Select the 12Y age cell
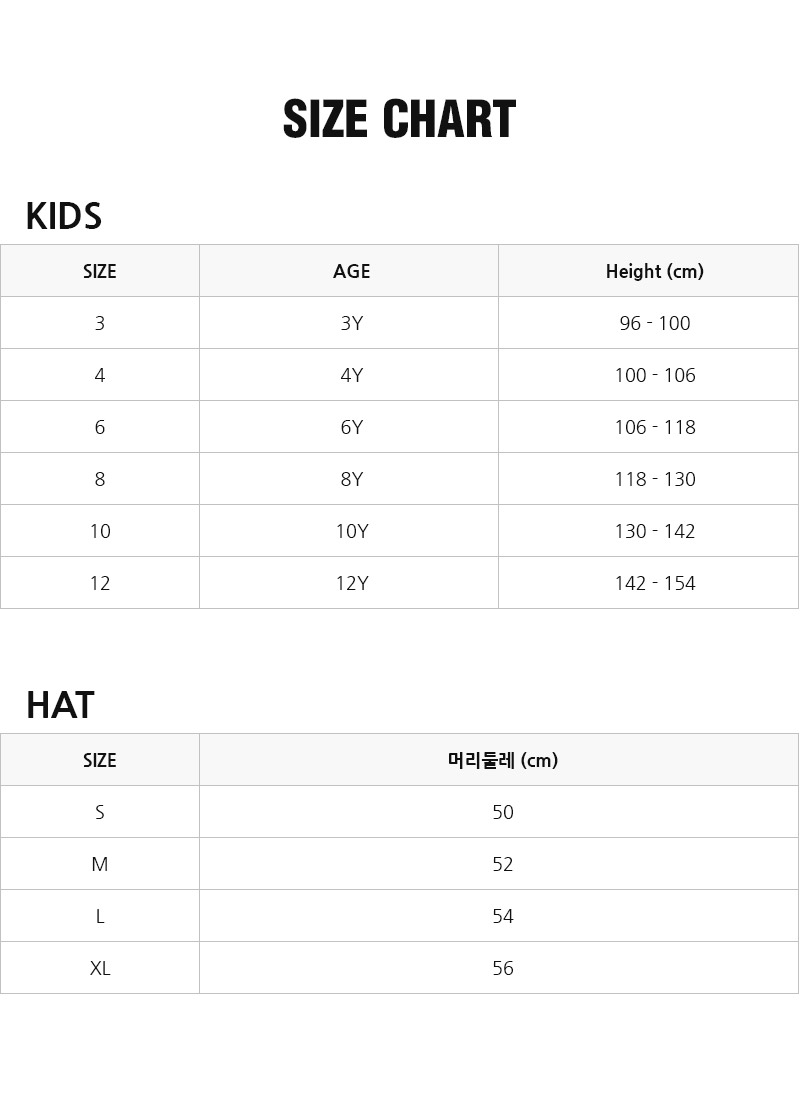 click(351, 583)
